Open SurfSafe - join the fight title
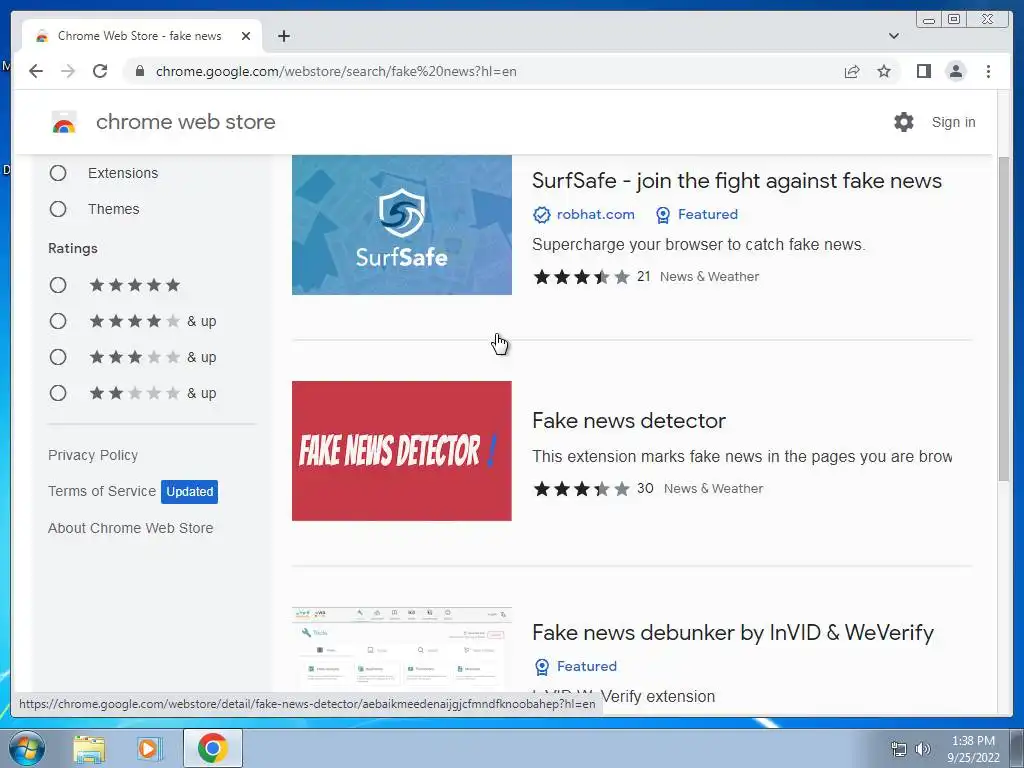The width and height of the screenshot is (1024, 768). click(737, 181)
